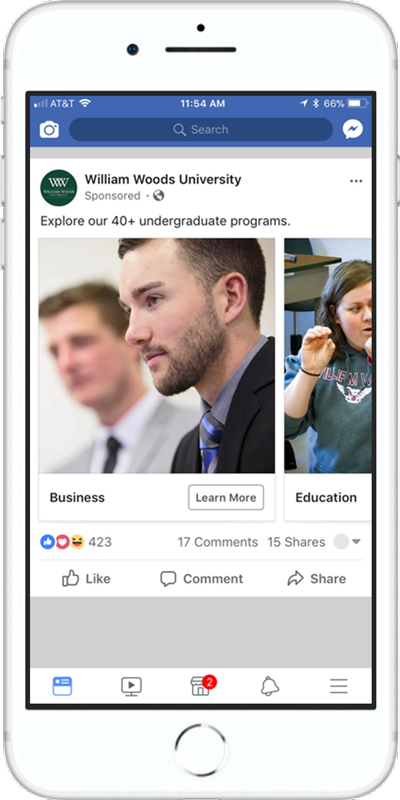Open the News Feed tab icon
The height and width of the screenshot is (800, 400).
(62, 686)
